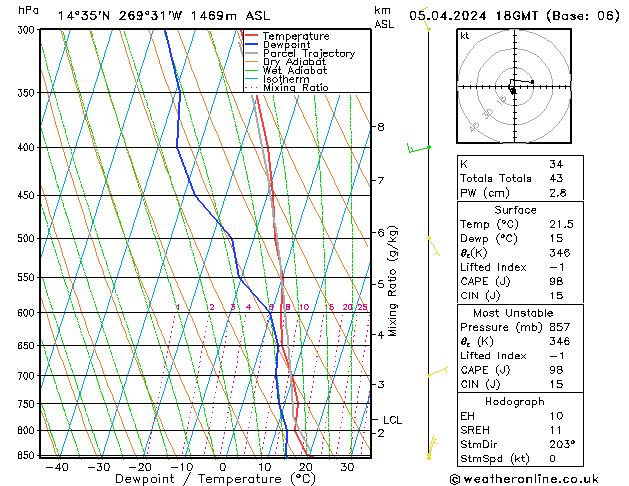Viewport: 629px width, 486px height.
Task: Click the LCL marker label
Action: tap(392, 420)
